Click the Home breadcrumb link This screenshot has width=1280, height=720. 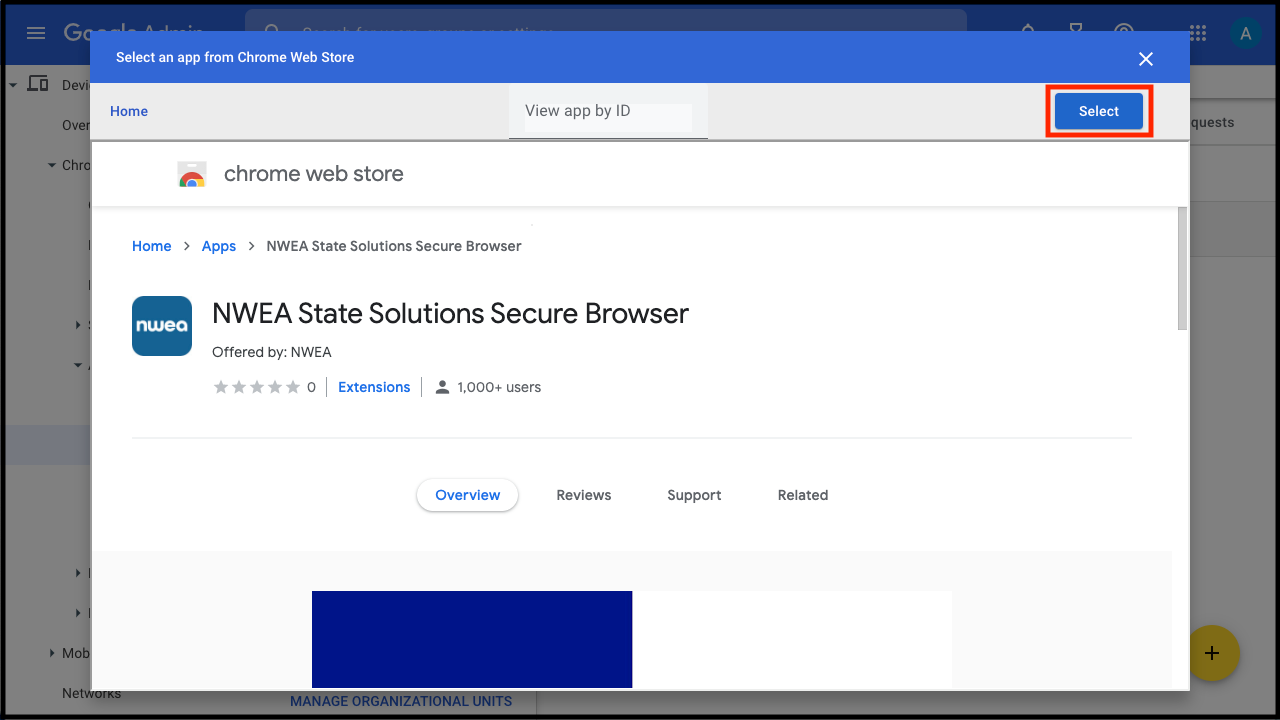[x=152, y=246]
